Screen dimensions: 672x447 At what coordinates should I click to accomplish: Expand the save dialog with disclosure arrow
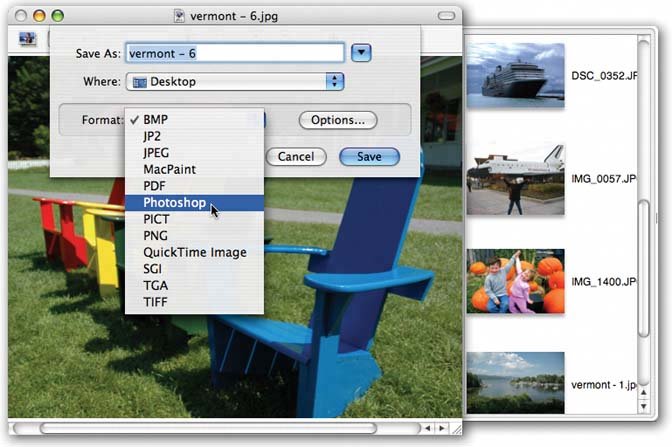pyautogui.click(x=362, y=52)
